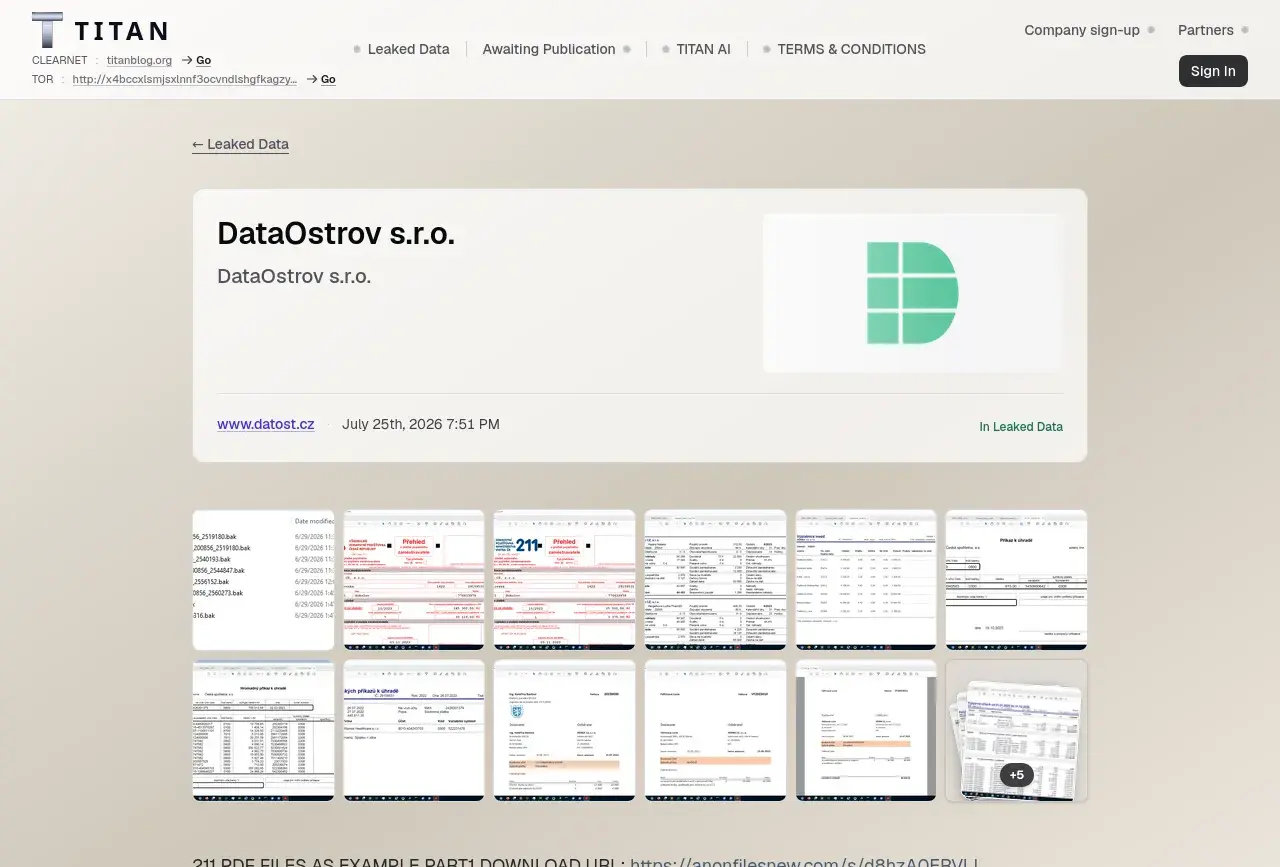Open the stacked documents '+5' thumbnail
Image resolution: width=1280 pixels, height=867 pixels.
point(1016,730)
